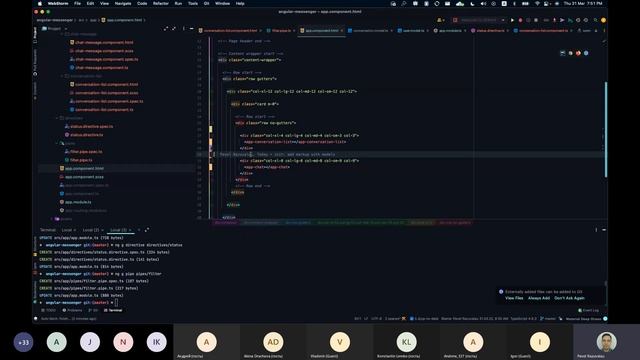Open the Problems tool window

click(x=72, y=310)
